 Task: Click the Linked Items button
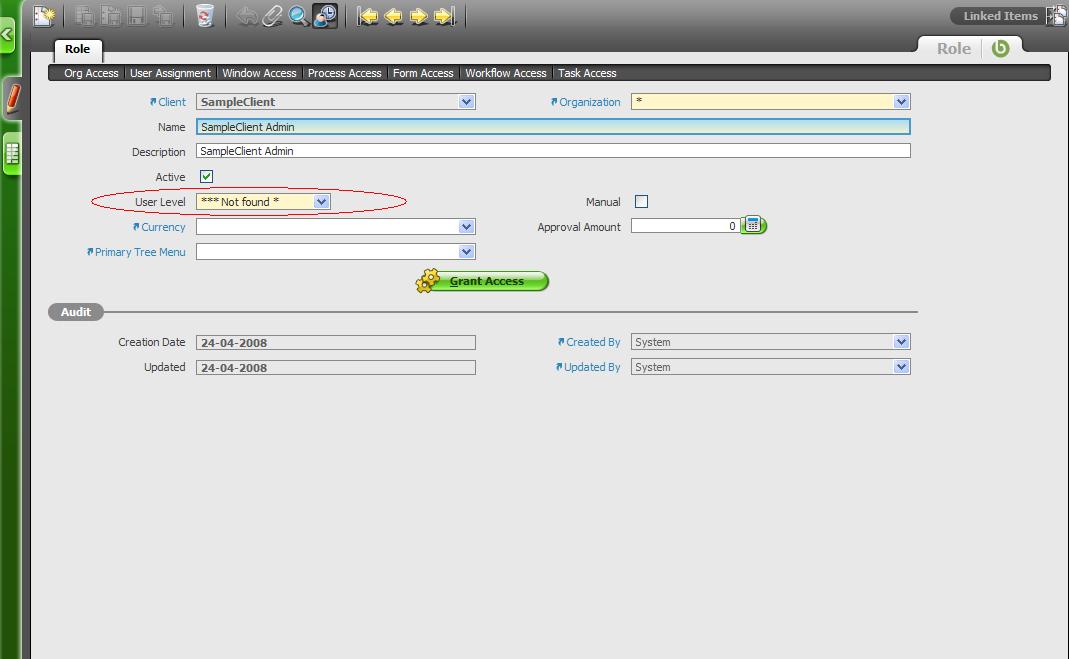click(x=1000, y=16)
